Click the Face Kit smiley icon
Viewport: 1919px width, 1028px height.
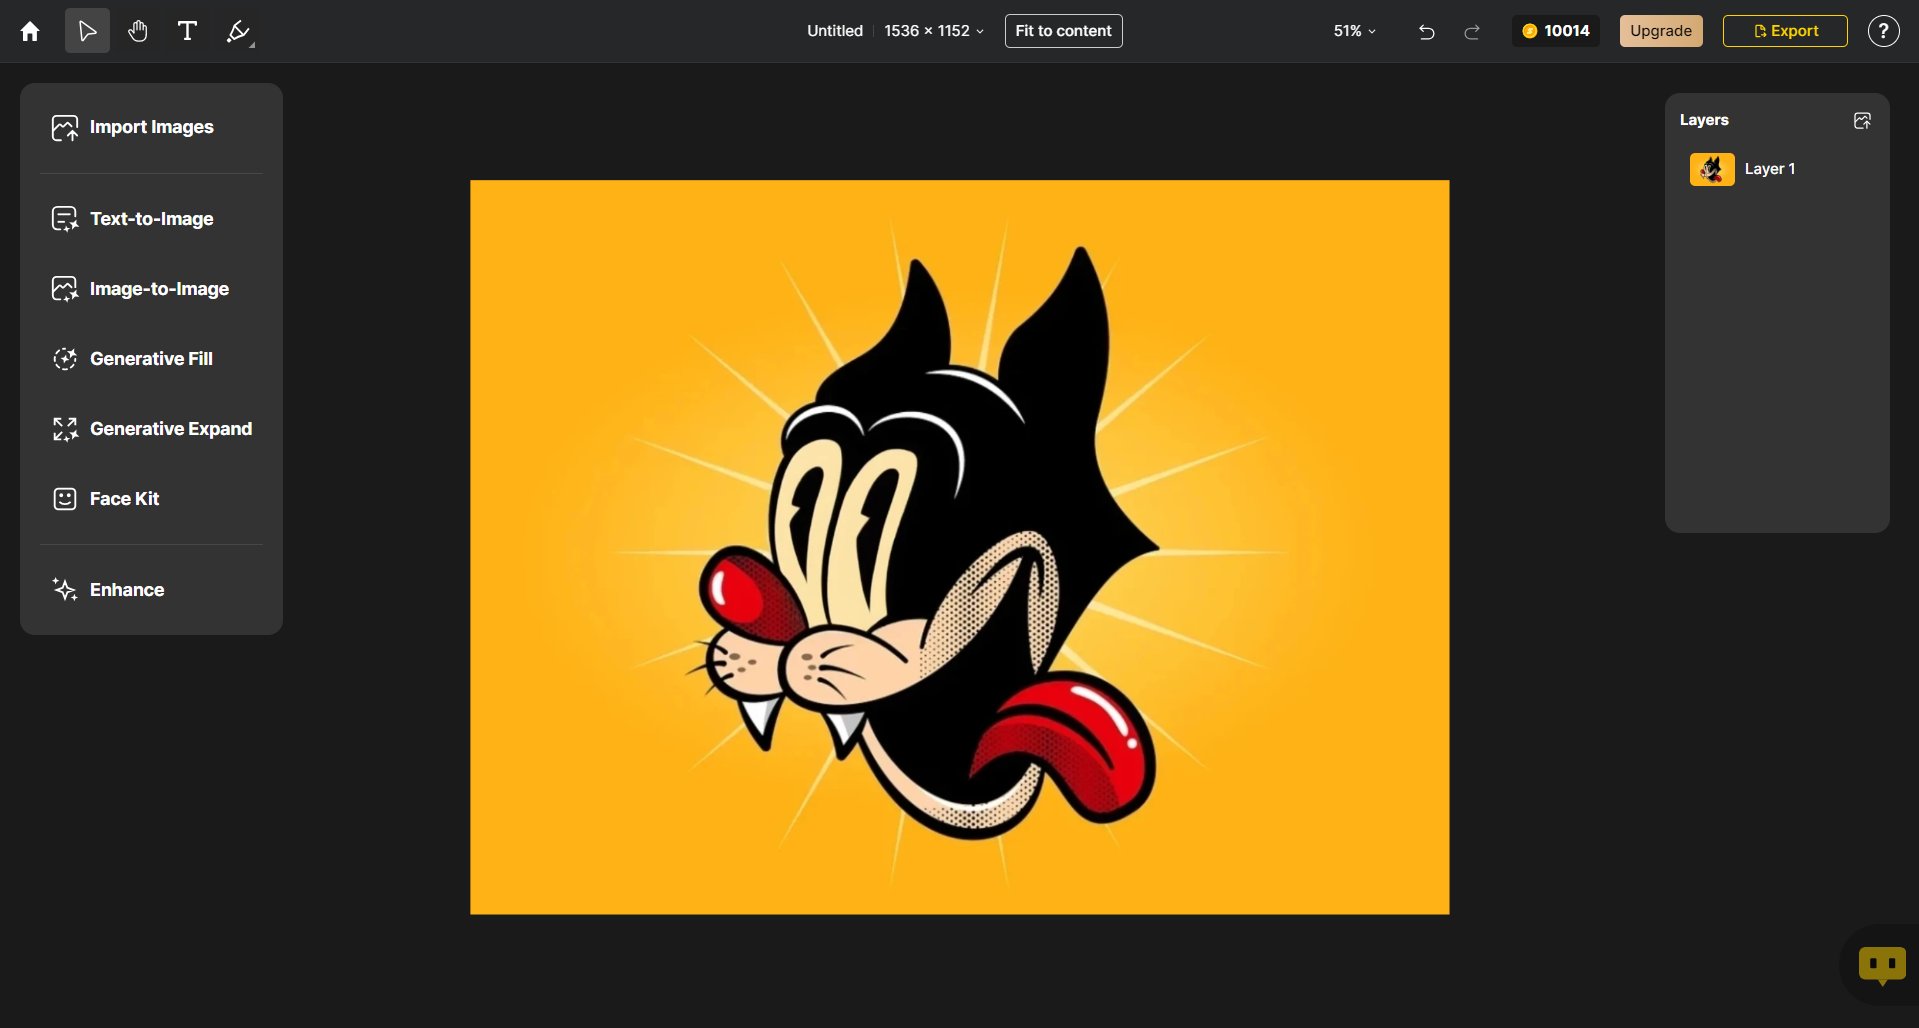click(65, 499)
